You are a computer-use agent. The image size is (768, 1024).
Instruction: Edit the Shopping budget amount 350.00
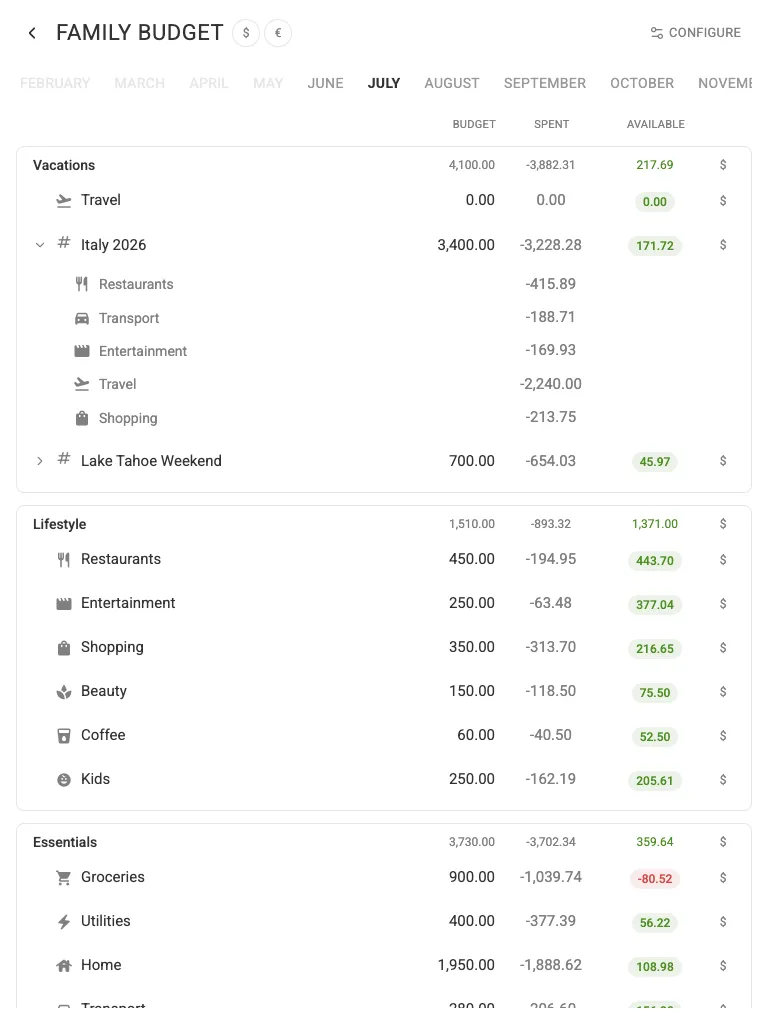(472, 647)
